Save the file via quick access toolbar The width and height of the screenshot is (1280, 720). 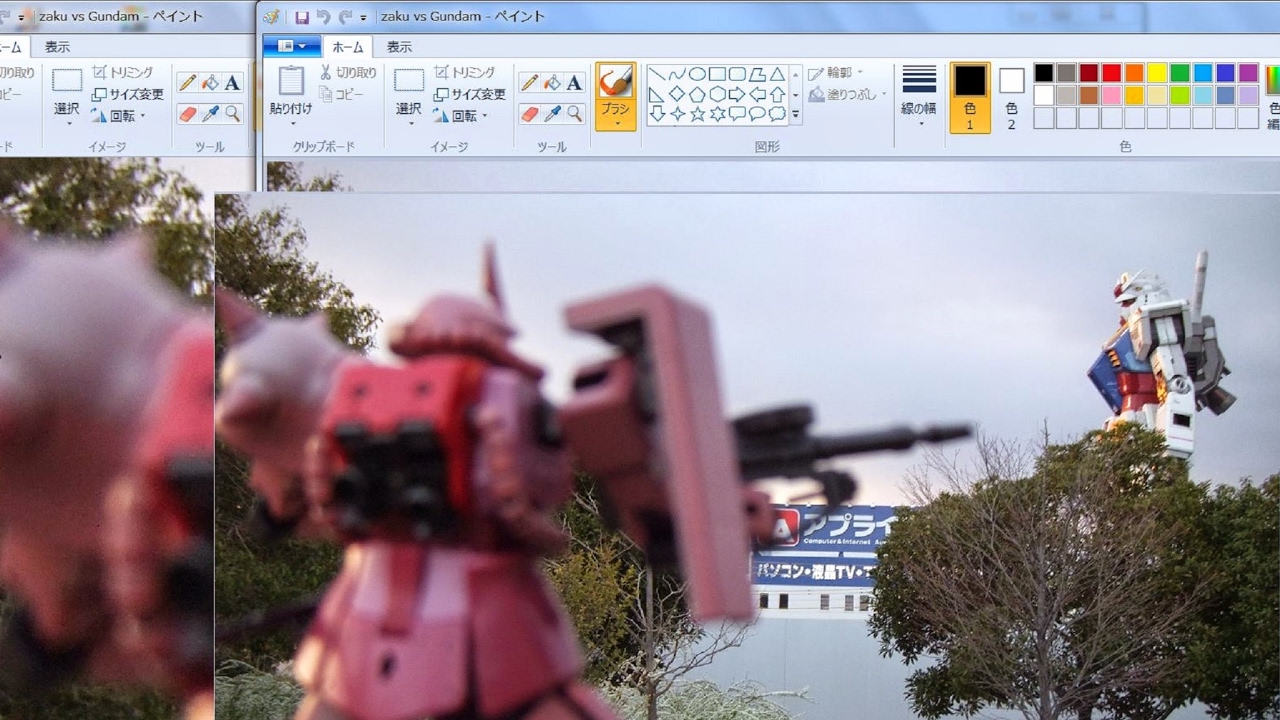pos(302,17)
